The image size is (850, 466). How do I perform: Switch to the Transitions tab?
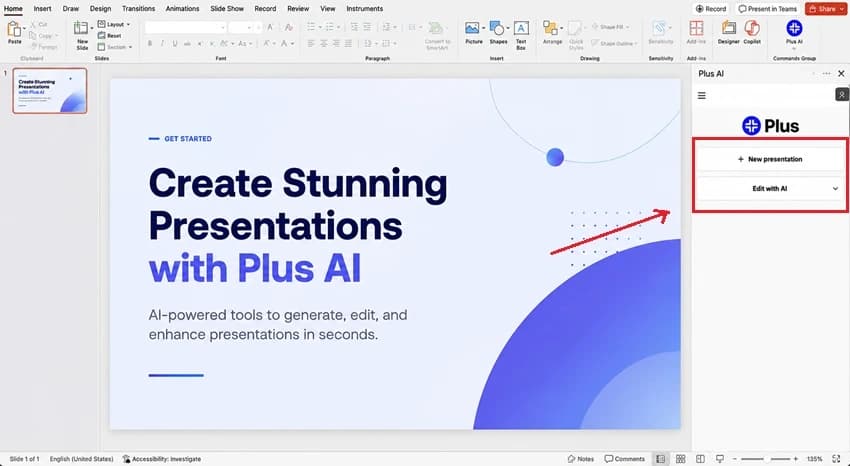[138, 9]
